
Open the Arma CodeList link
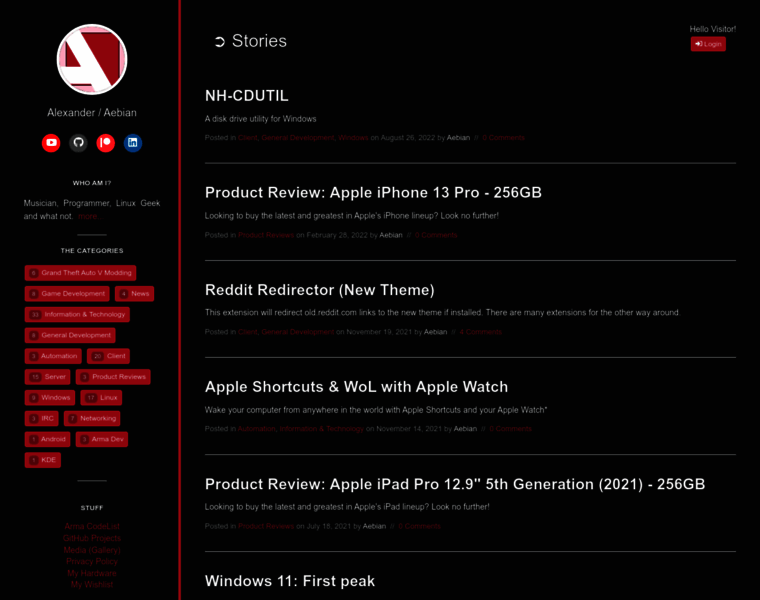pos(92,526)
